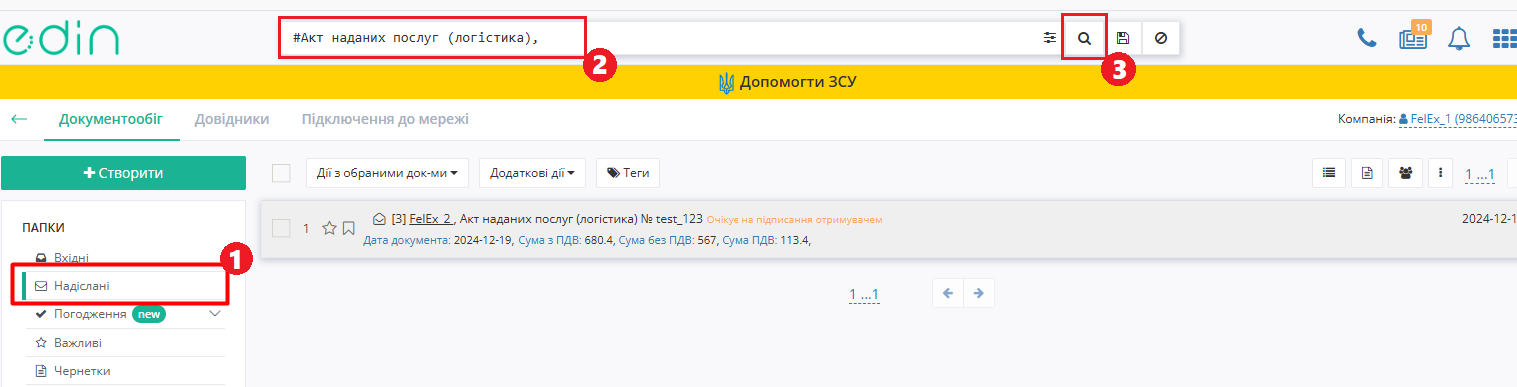Star the document test_123
The image size is (1517, 387).
click(329, 228)
